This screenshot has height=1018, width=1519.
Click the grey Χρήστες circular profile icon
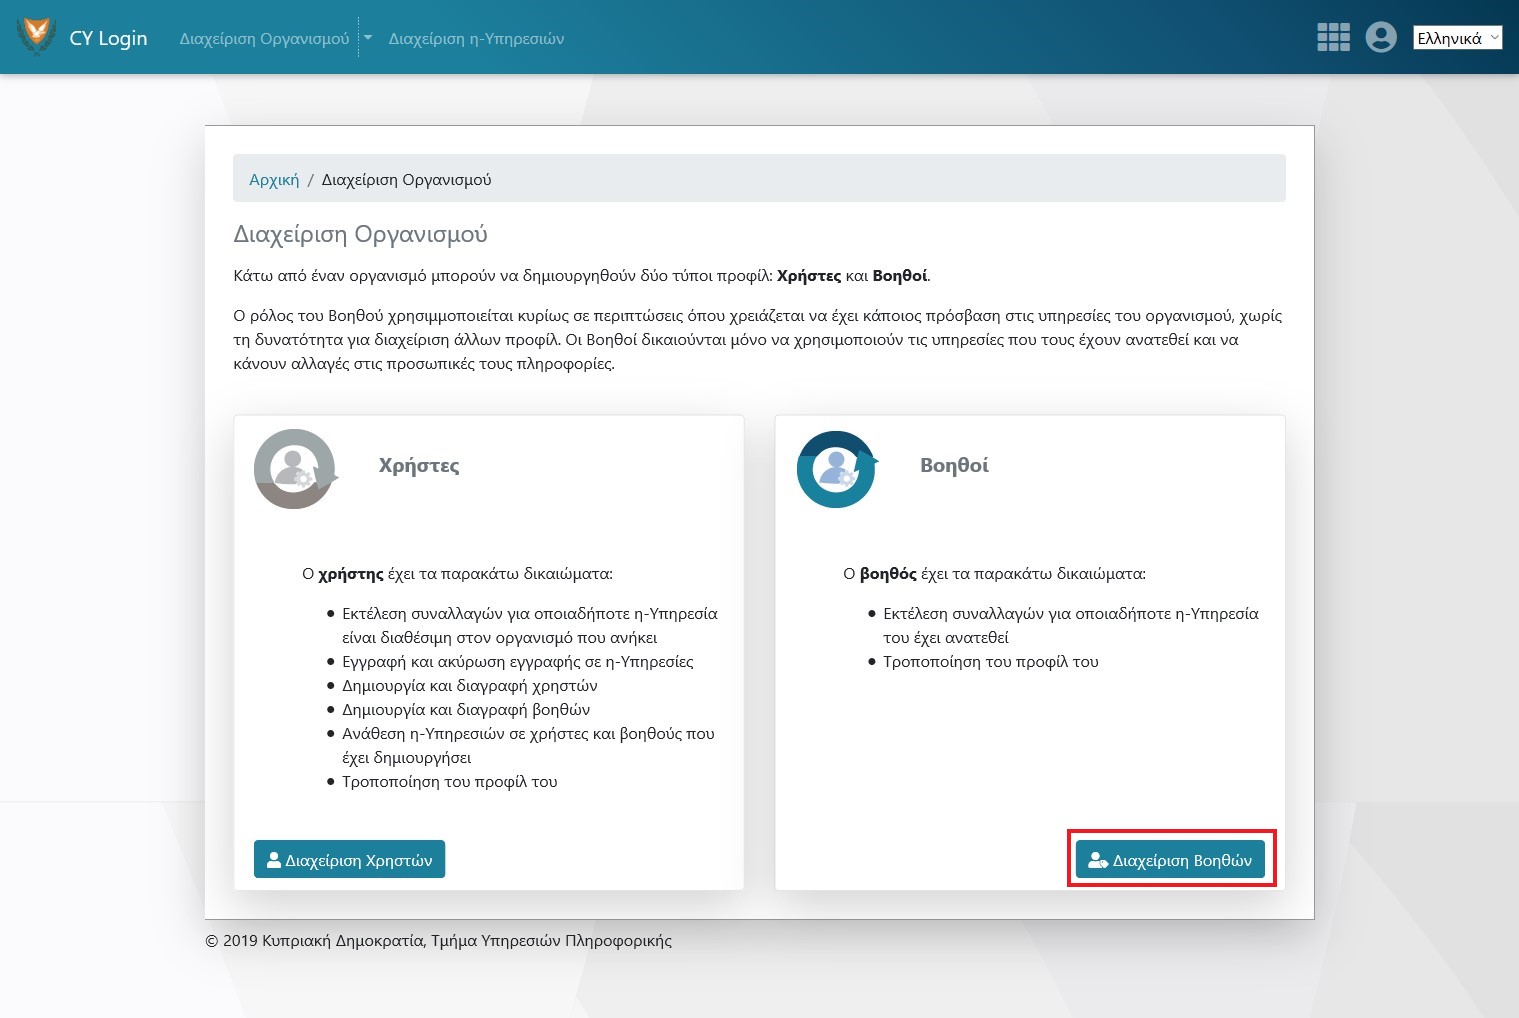294,469
